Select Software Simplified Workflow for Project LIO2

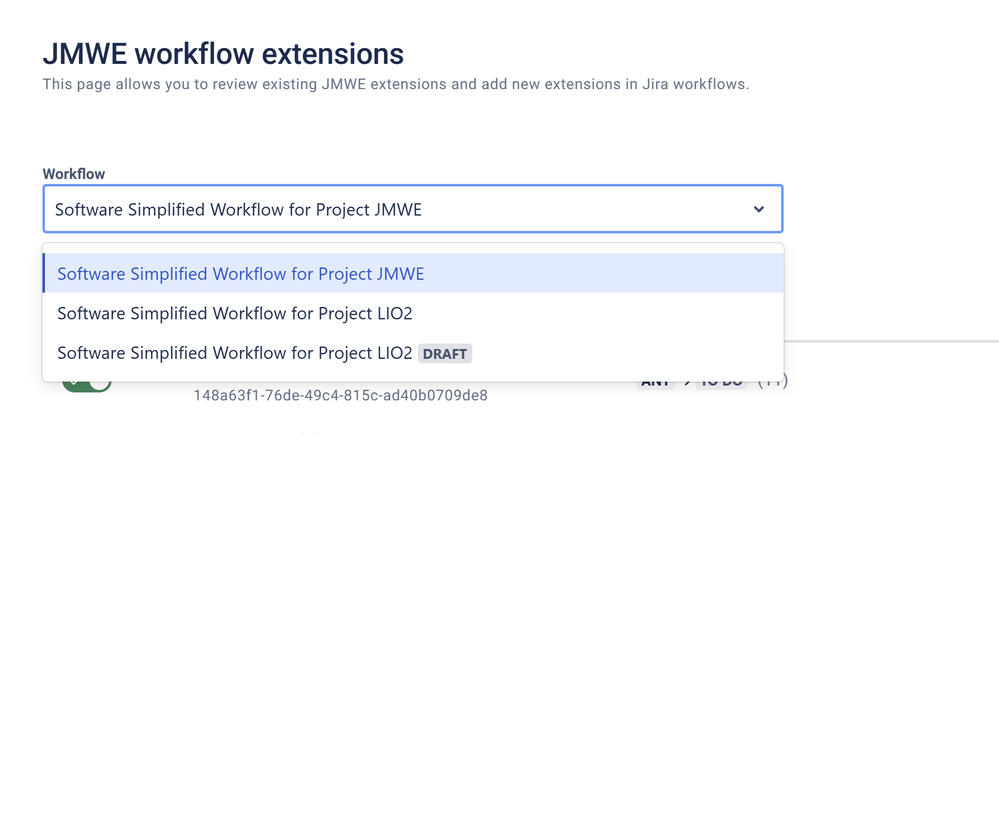click(x=235, y=313)
